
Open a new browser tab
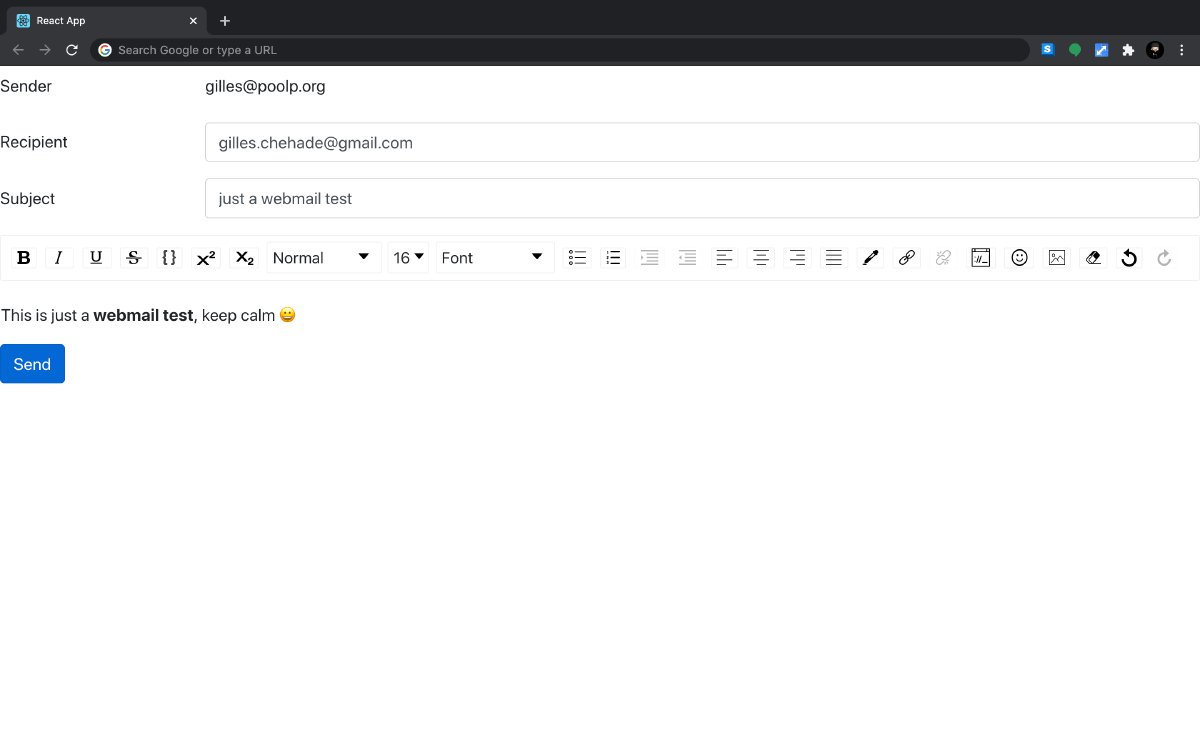[x=225, y=21]
